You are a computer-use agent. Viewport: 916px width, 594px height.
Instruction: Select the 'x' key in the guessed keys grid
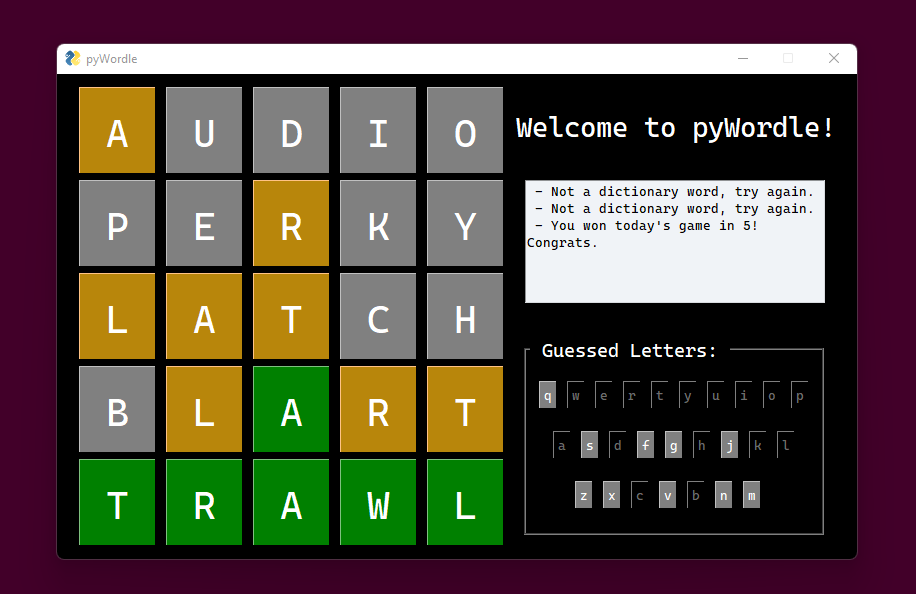coord(611,494)
